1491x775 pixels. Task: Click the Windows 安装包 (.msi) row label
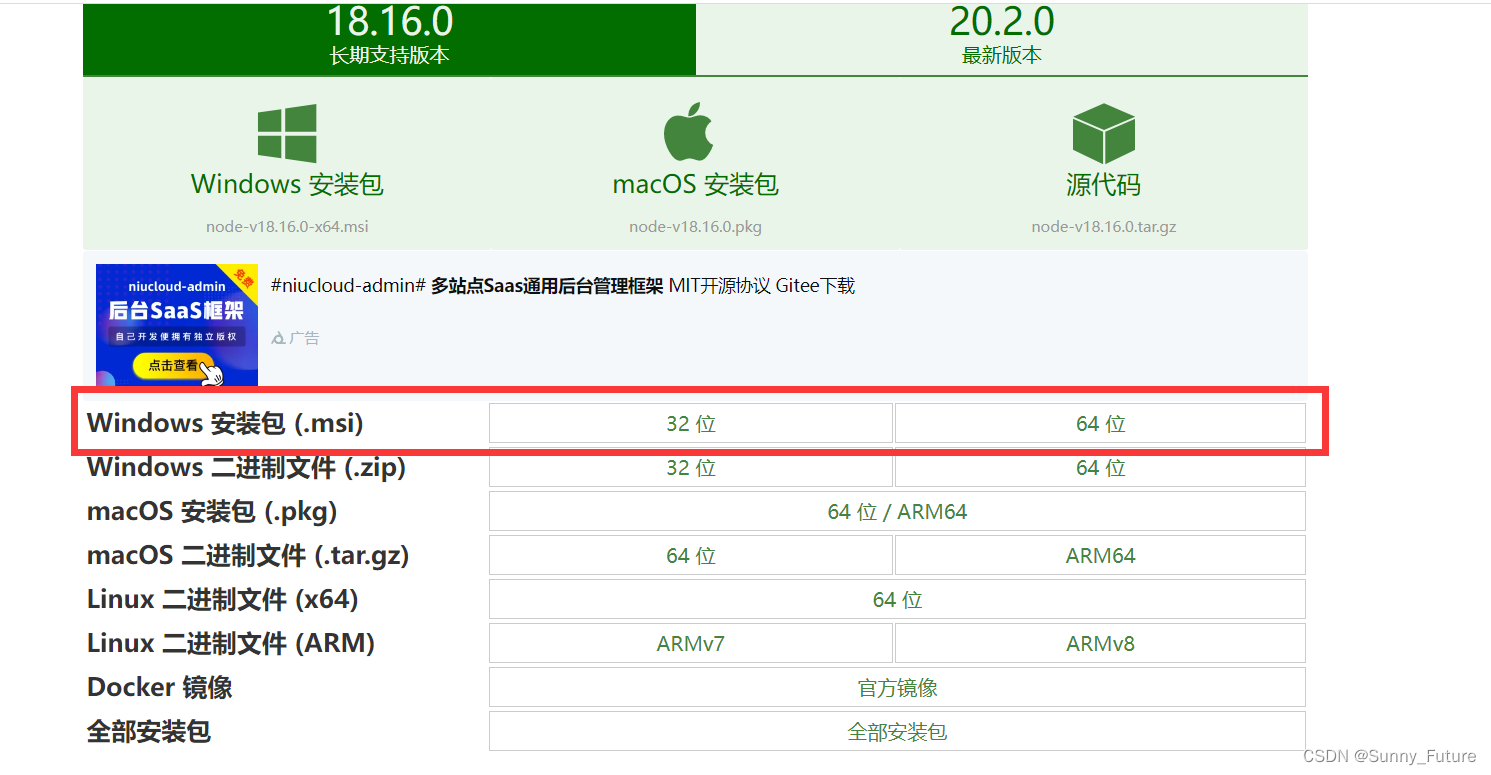point(225,423)
